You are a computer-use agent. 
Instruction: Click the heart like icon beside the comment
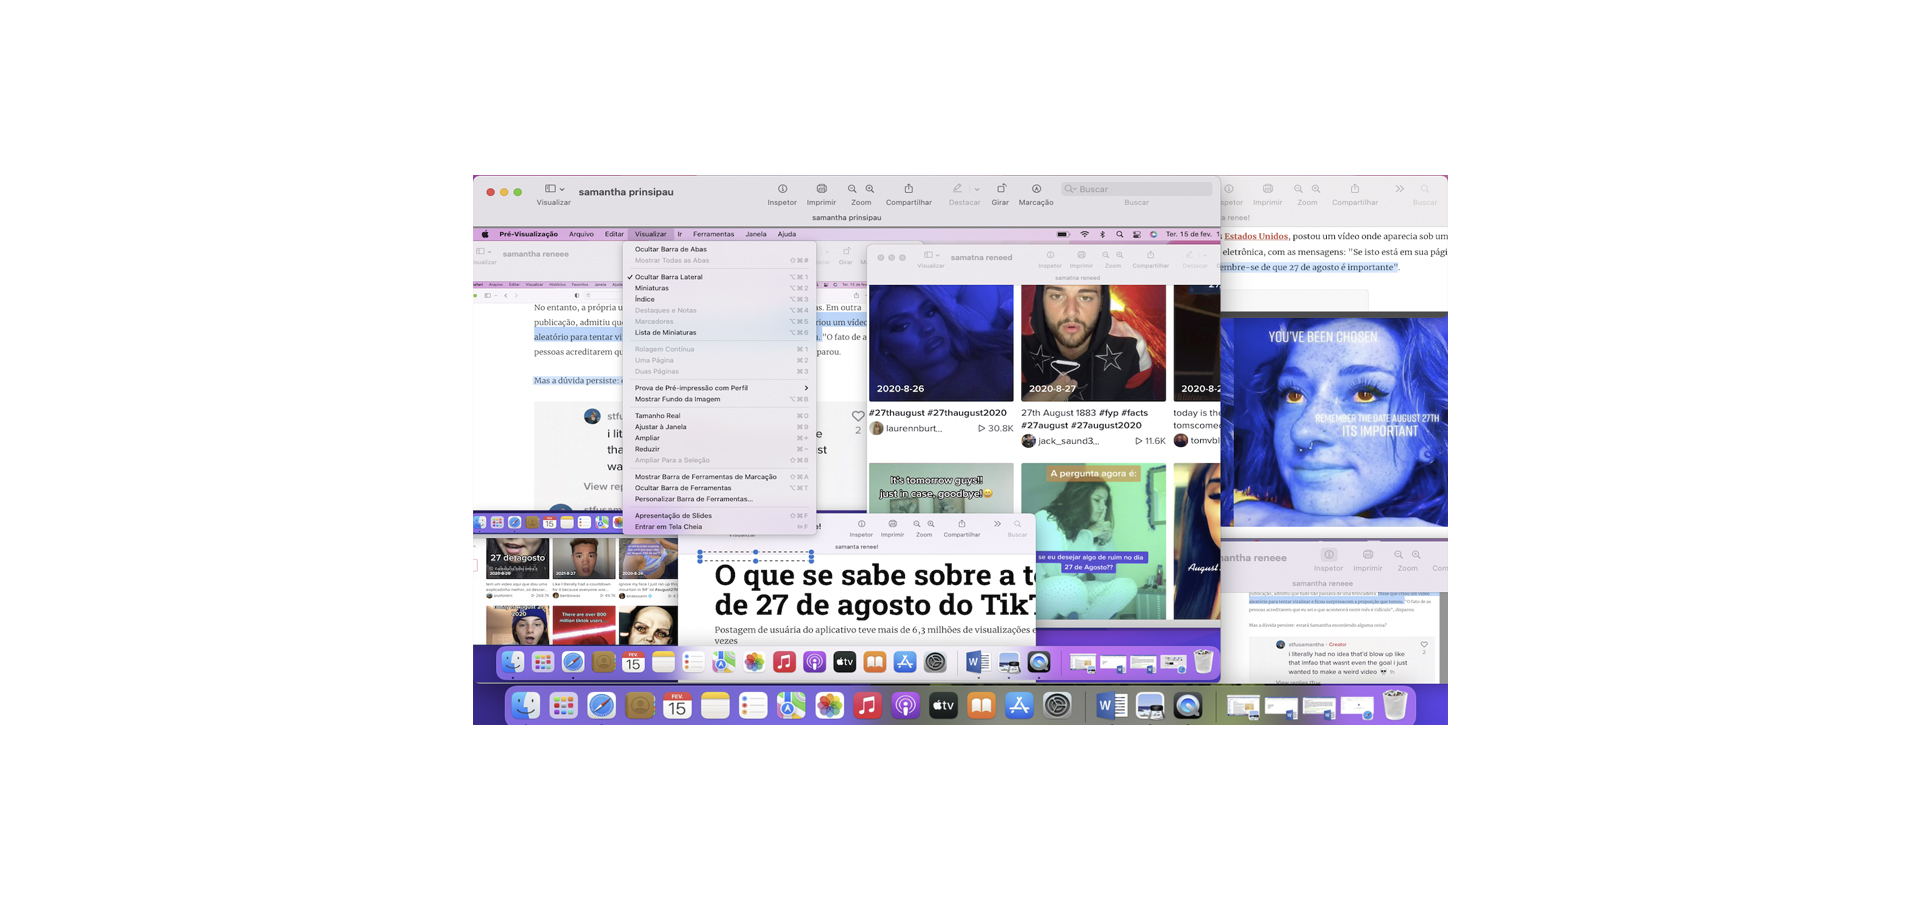(858, 416)
